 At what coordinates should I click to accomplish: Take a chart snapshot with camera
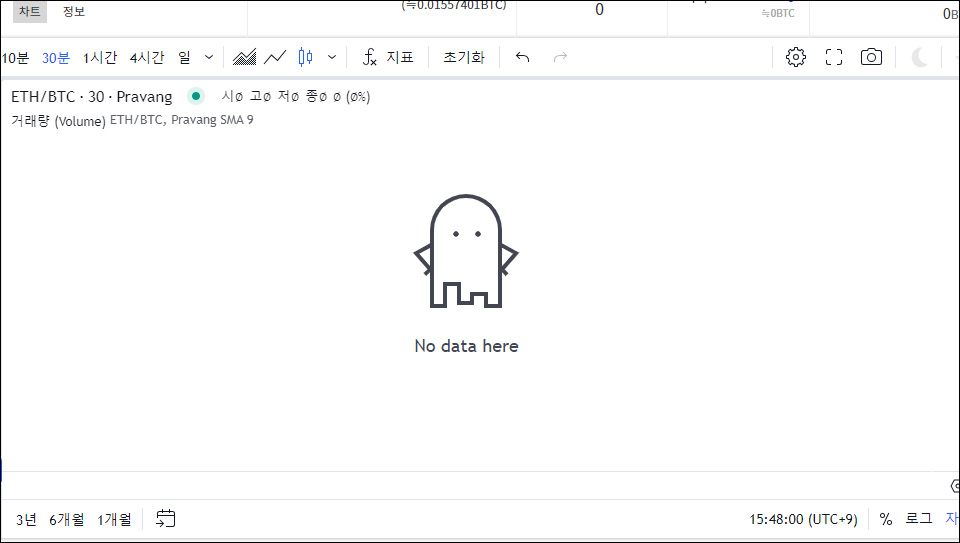pyautogui.click(x=872, y=57)
